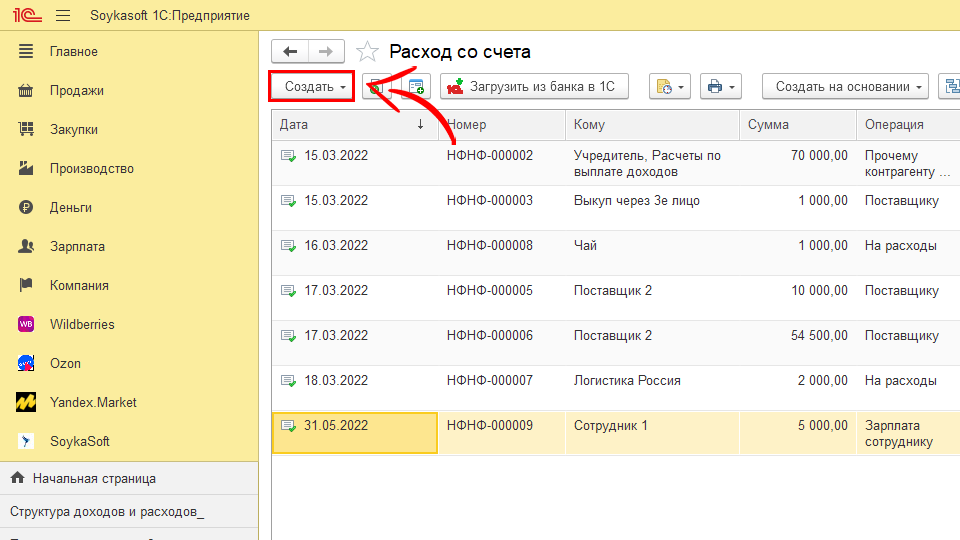
Task: Open the reports dropdown with clock icon
Action: 669,87
